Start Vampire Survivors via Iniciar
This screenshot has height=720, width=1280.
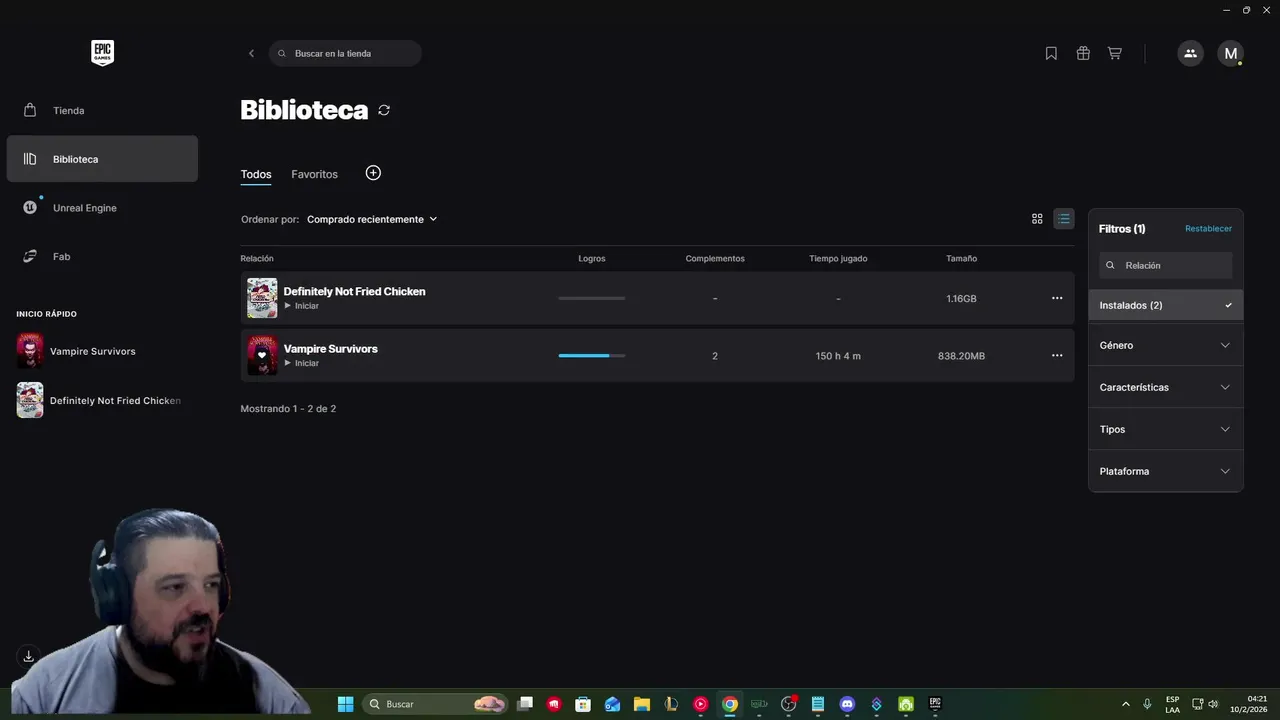tap(302, 363)
